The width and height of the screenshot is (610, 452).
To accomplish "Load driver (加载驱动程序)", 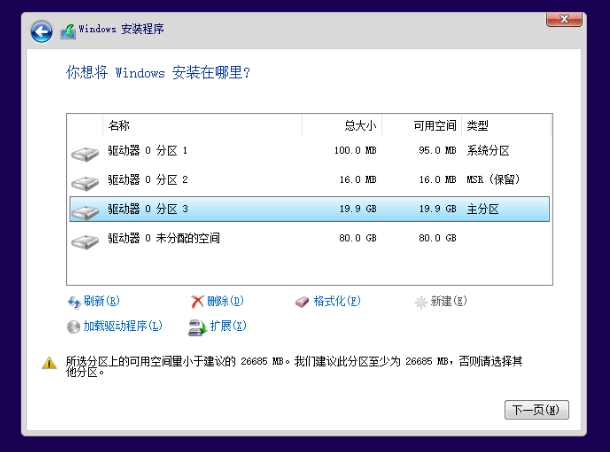I will click(x=113, y=326).
